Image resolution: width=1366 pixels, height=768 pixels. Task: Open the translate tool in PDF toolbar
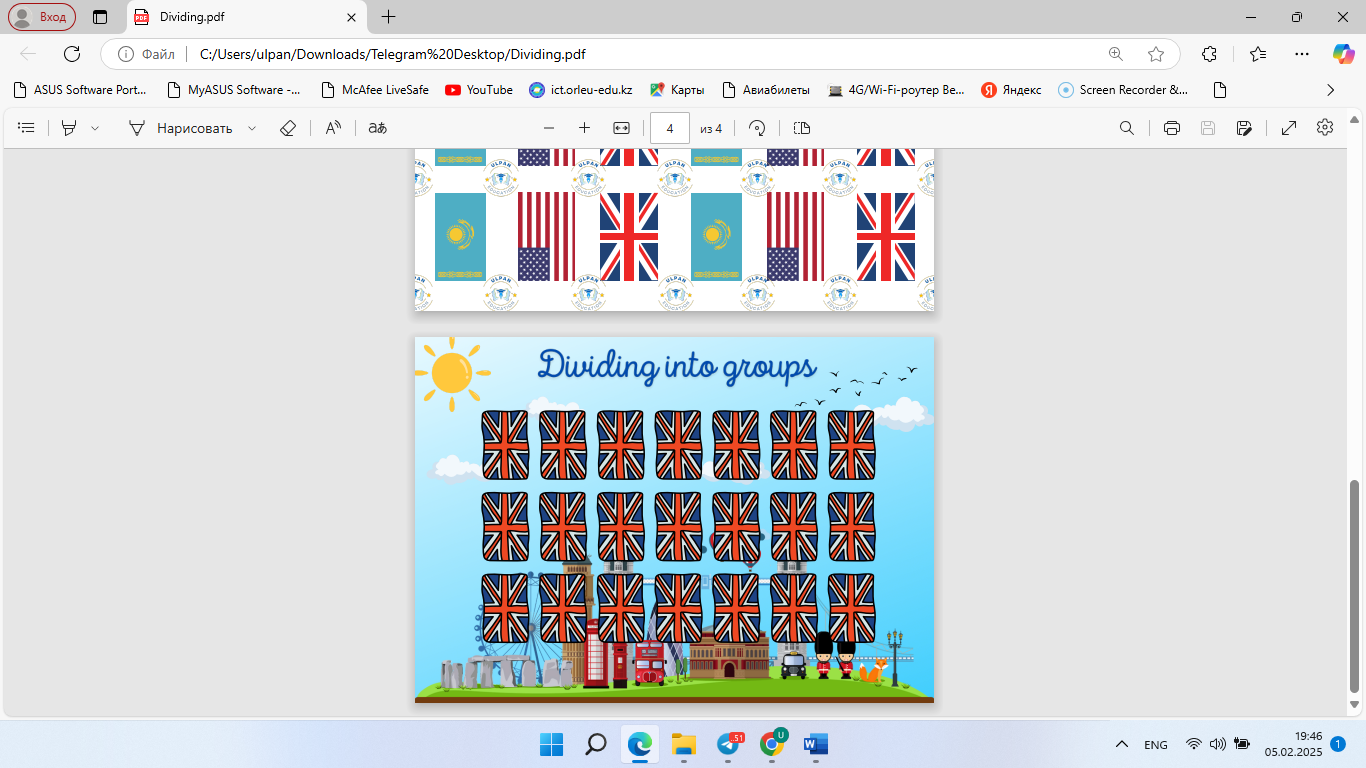click(x=377, y=128)
